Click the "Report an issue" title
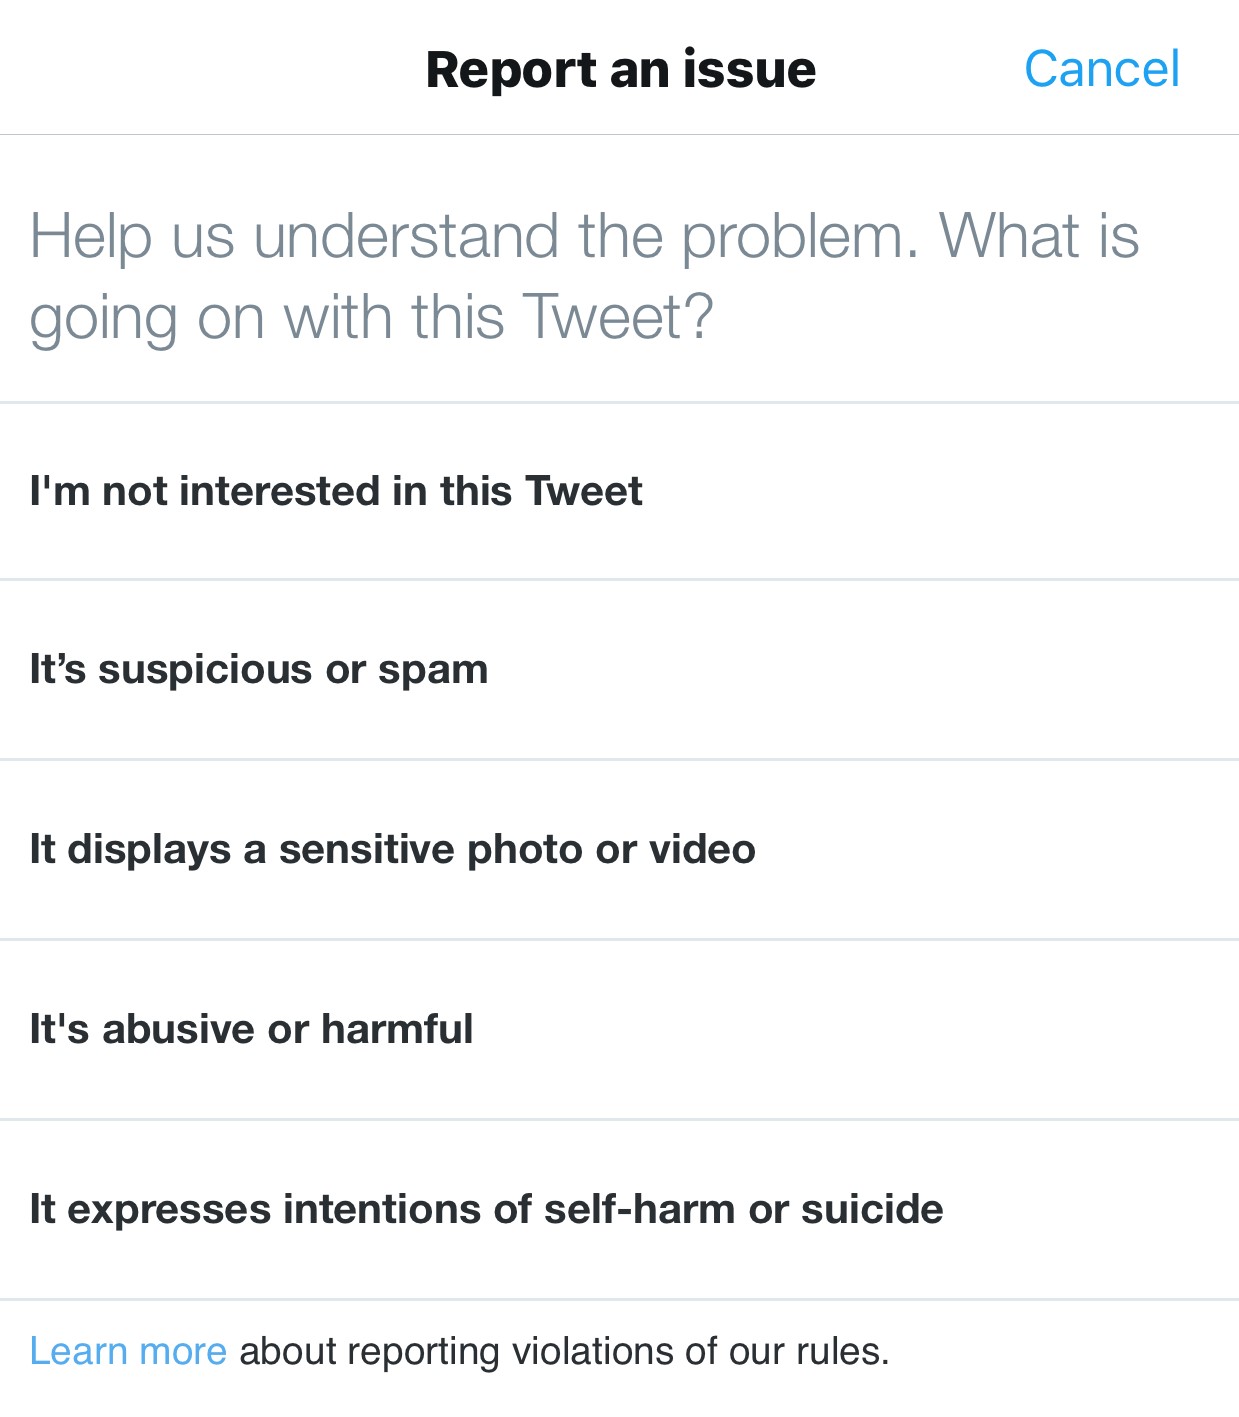 click(x=620, y=69)
